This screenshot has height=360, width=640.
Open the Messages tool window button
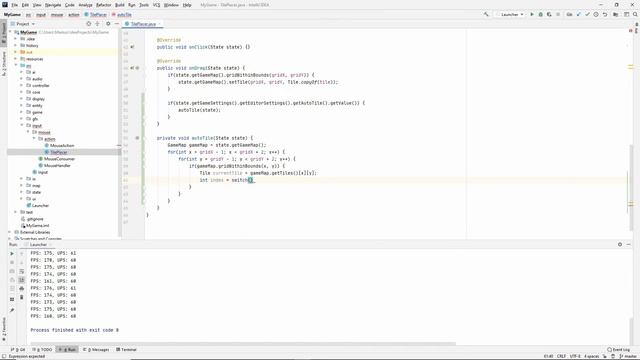[96, 349]
